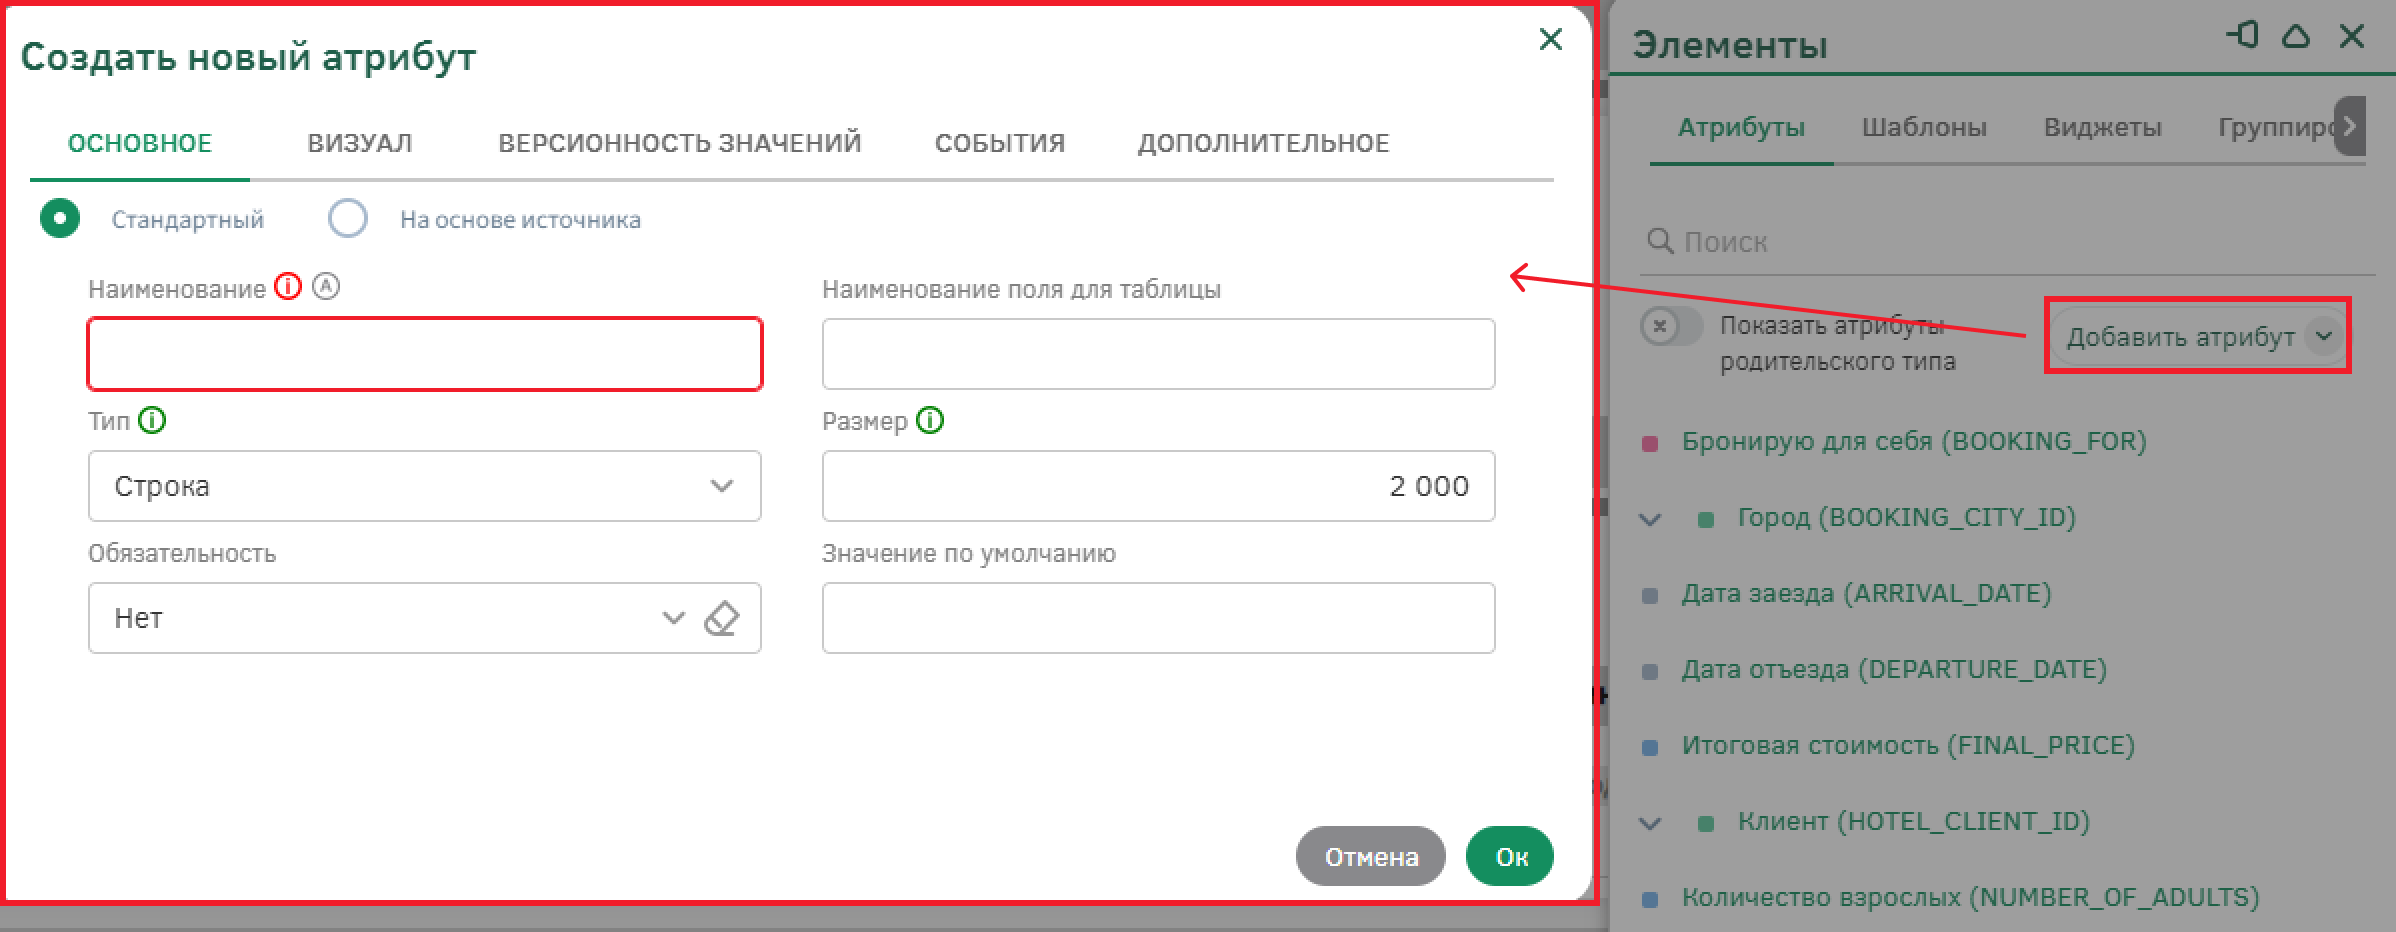Image resolution: width=2396 pixels, height=932 pixels.
Task: Focus the Значение по умолчанию field
Action: pyautogui.click(x=1158, y=618)
